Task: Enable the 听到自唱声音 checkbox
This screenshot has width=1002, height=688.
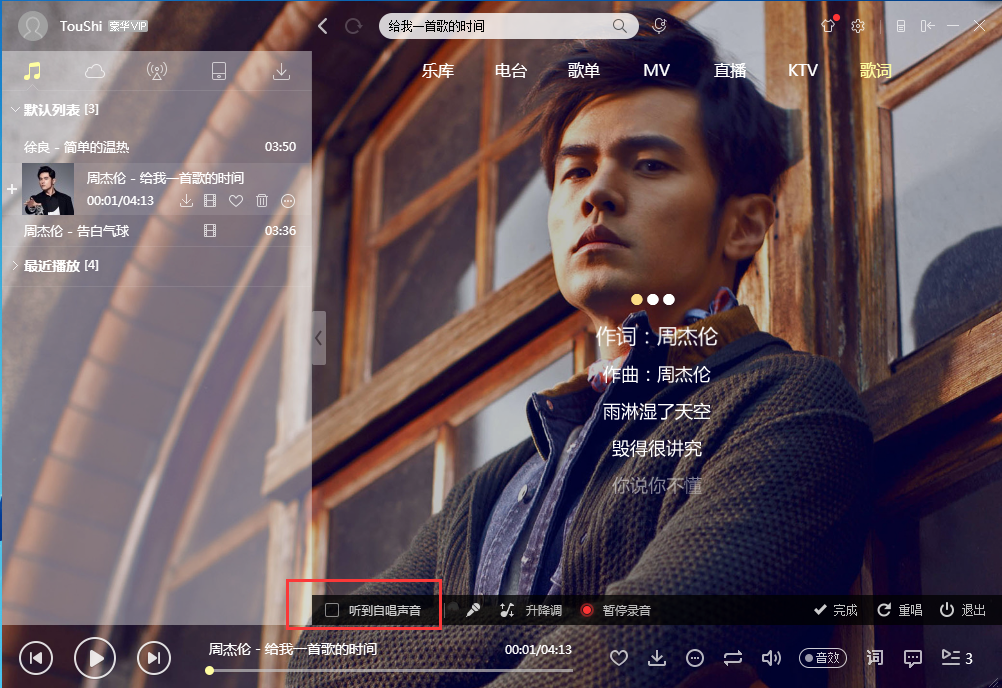Action: 333,610
